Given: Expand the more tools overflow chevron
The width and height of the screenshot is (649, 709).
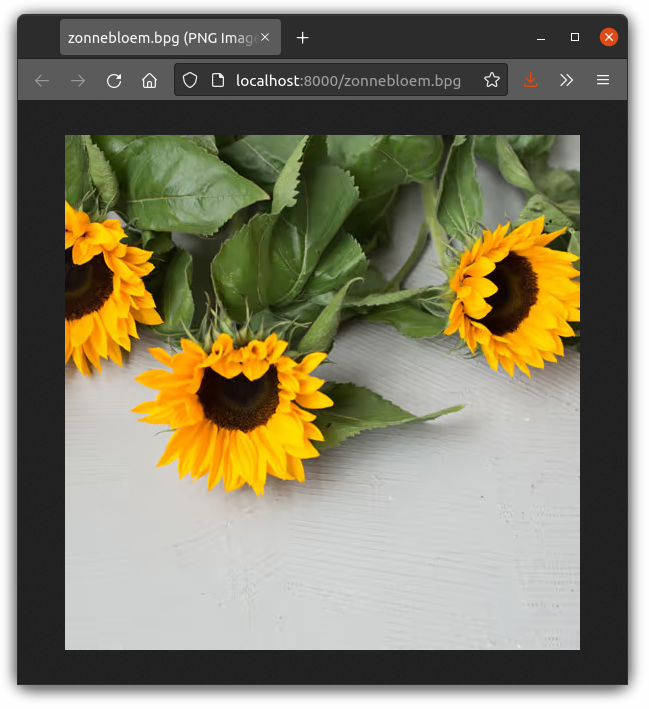Looking at the screenshot, I should coord(567,80).
